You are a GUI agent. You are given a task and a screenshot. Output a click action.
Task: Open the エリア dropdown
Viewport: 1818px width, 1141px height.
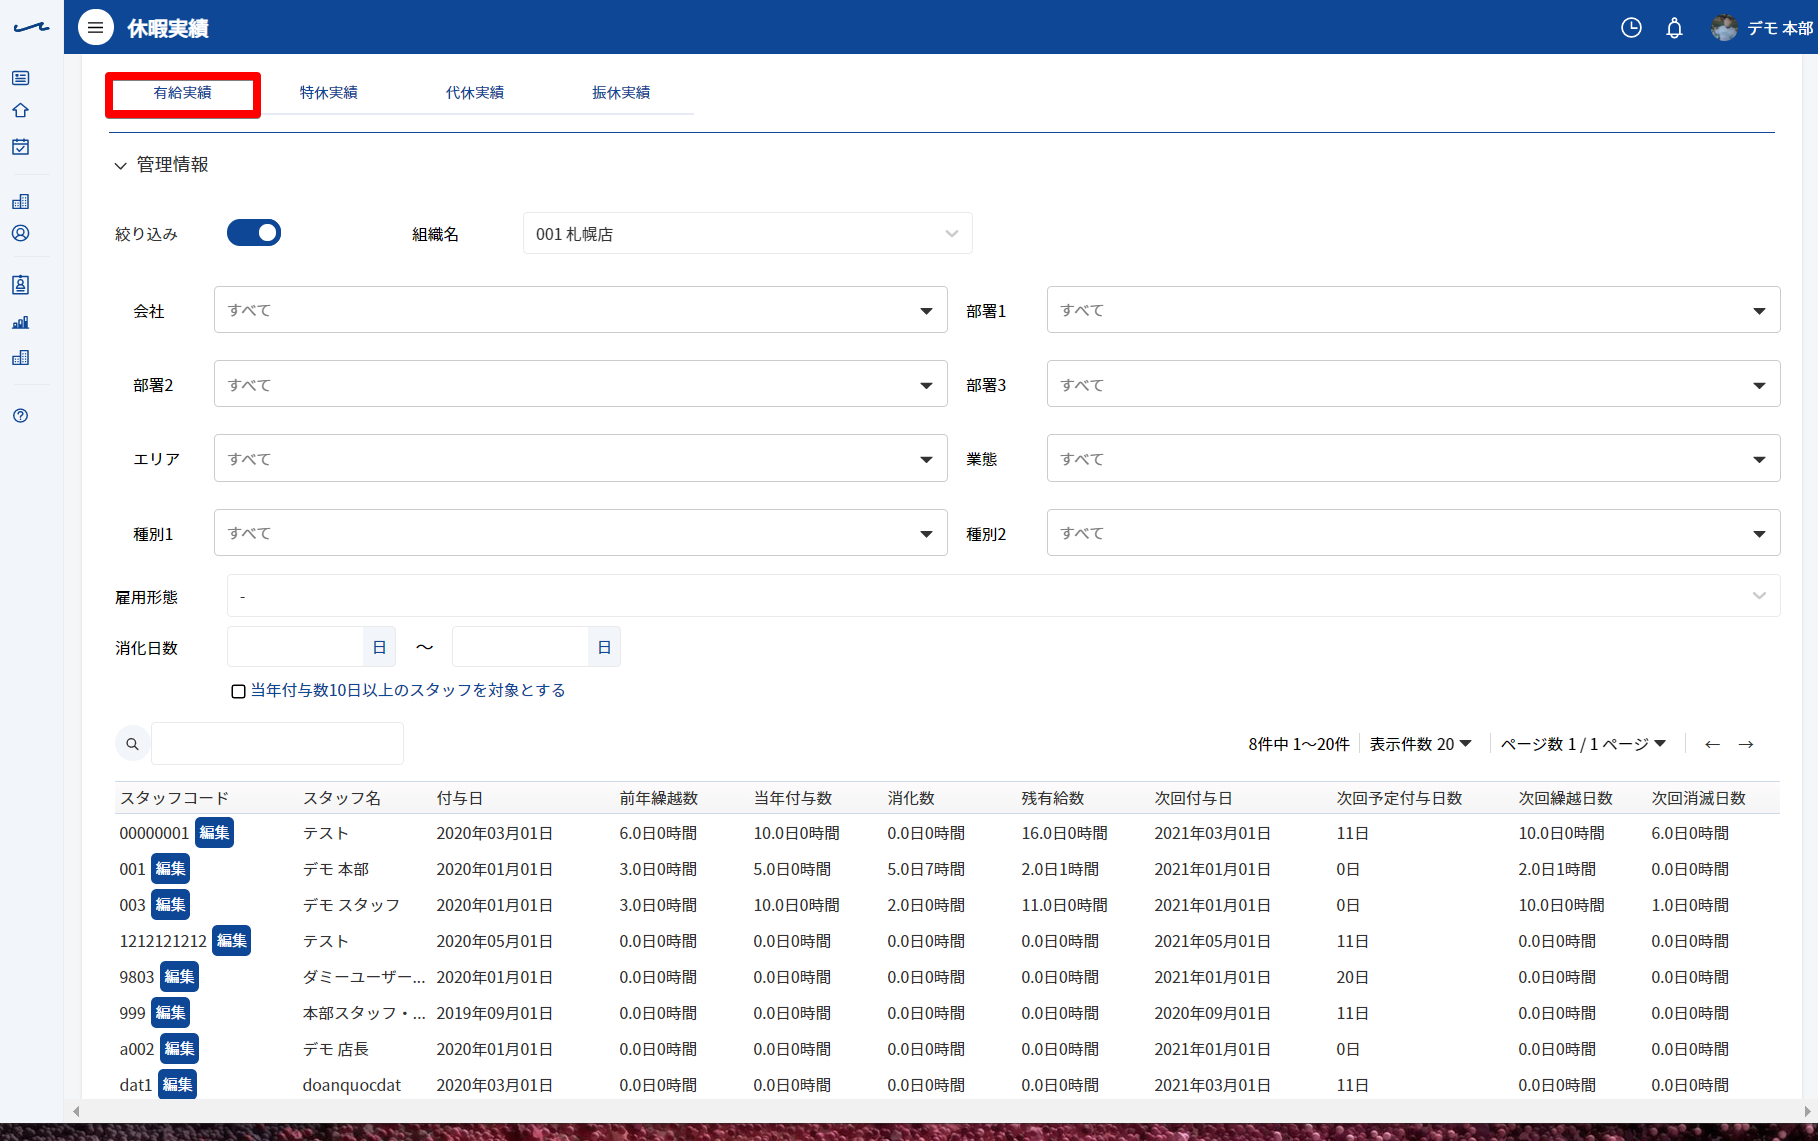point(580,458)
